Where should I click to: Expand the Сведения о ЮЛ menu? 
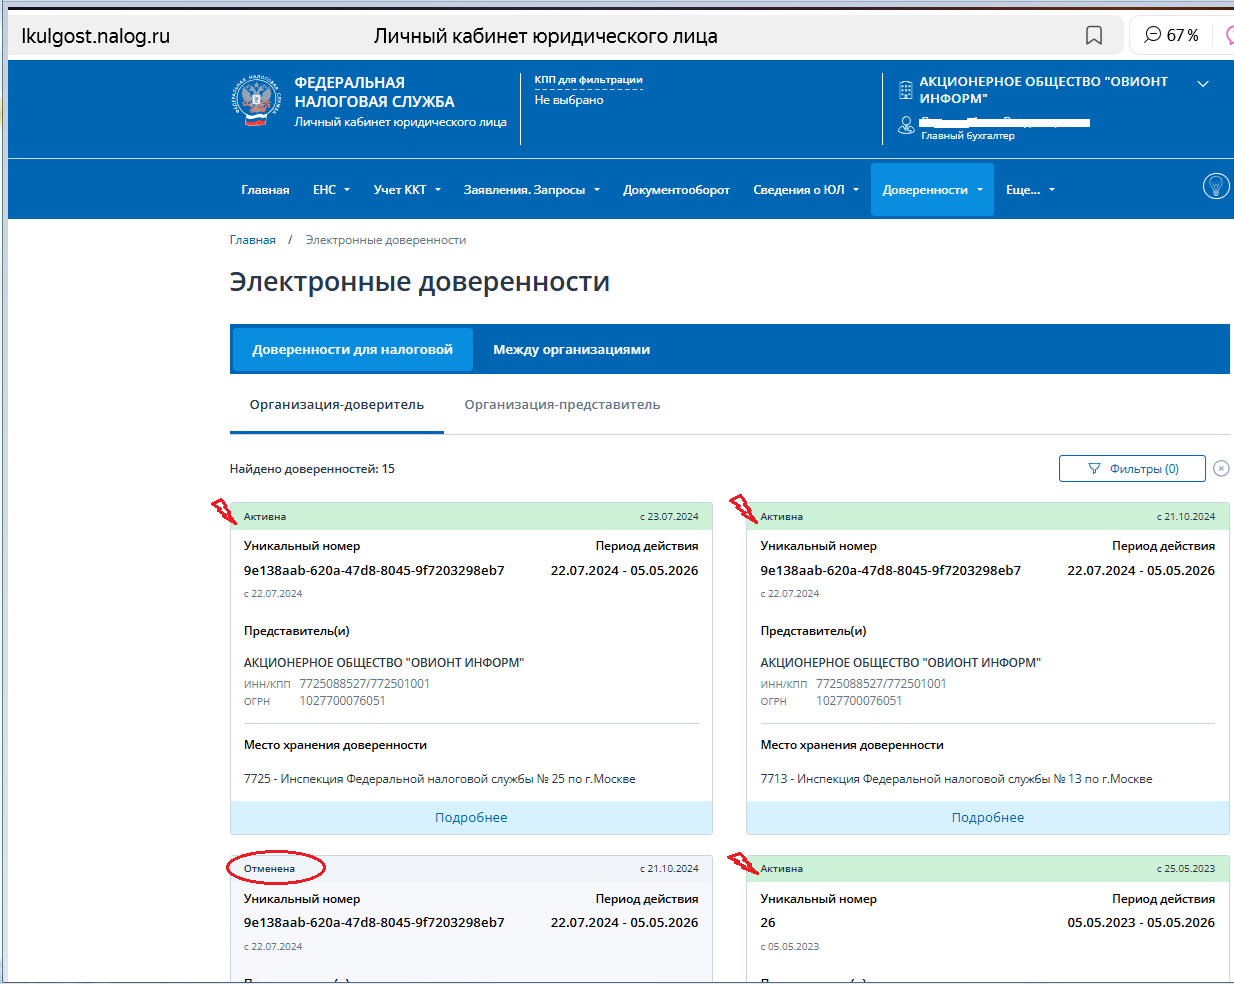(806, 190)
